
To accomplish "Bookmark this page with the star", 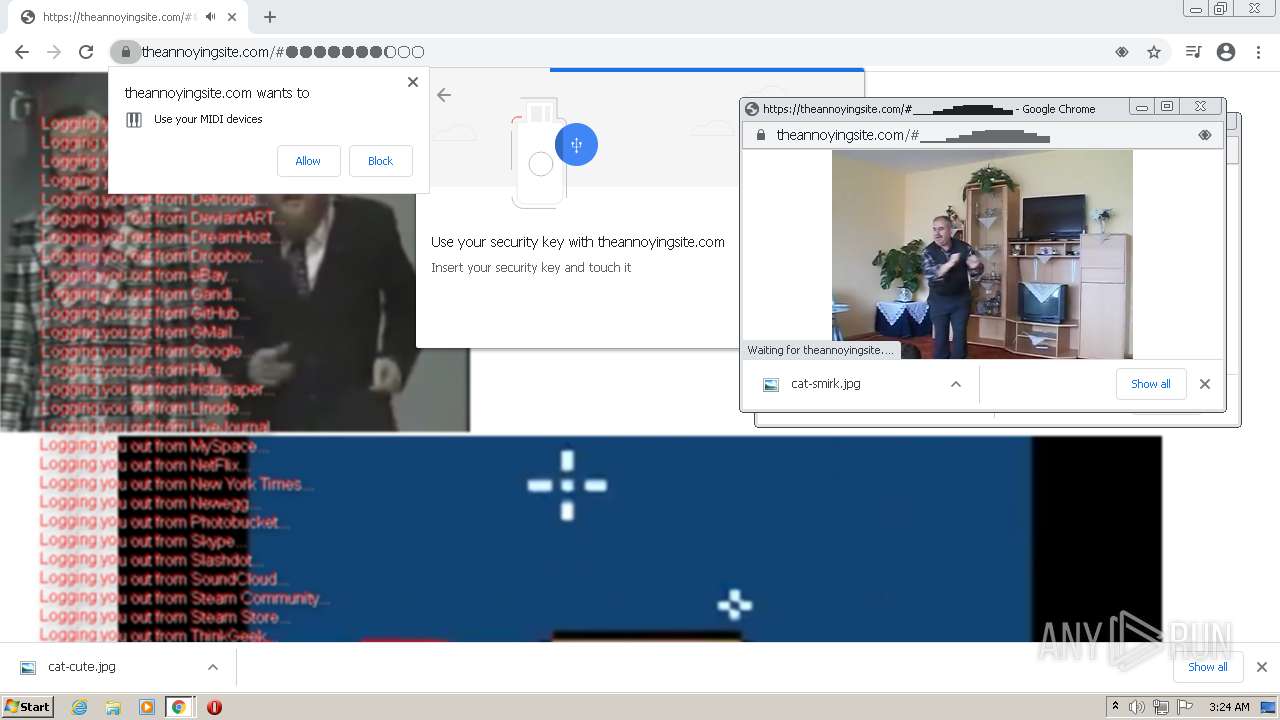I will point(1154,52).
